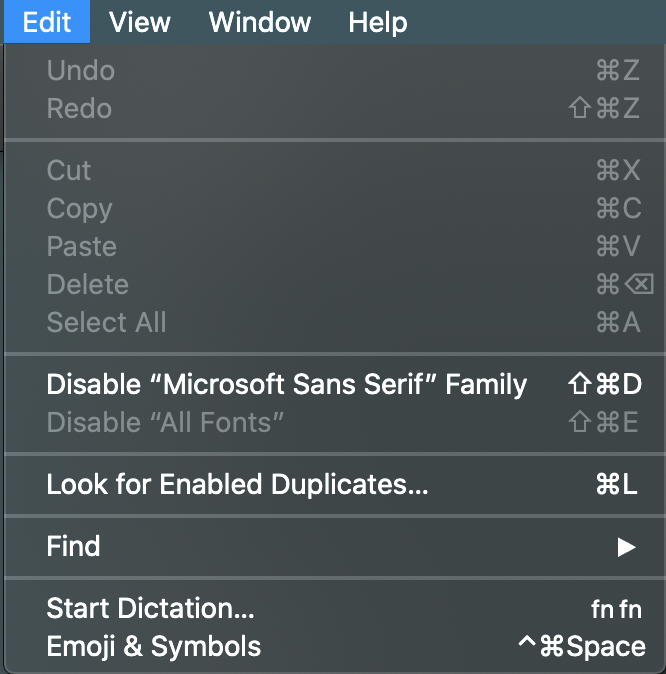
Task: Choose Start Dictation…
Action: click(335, 608)
